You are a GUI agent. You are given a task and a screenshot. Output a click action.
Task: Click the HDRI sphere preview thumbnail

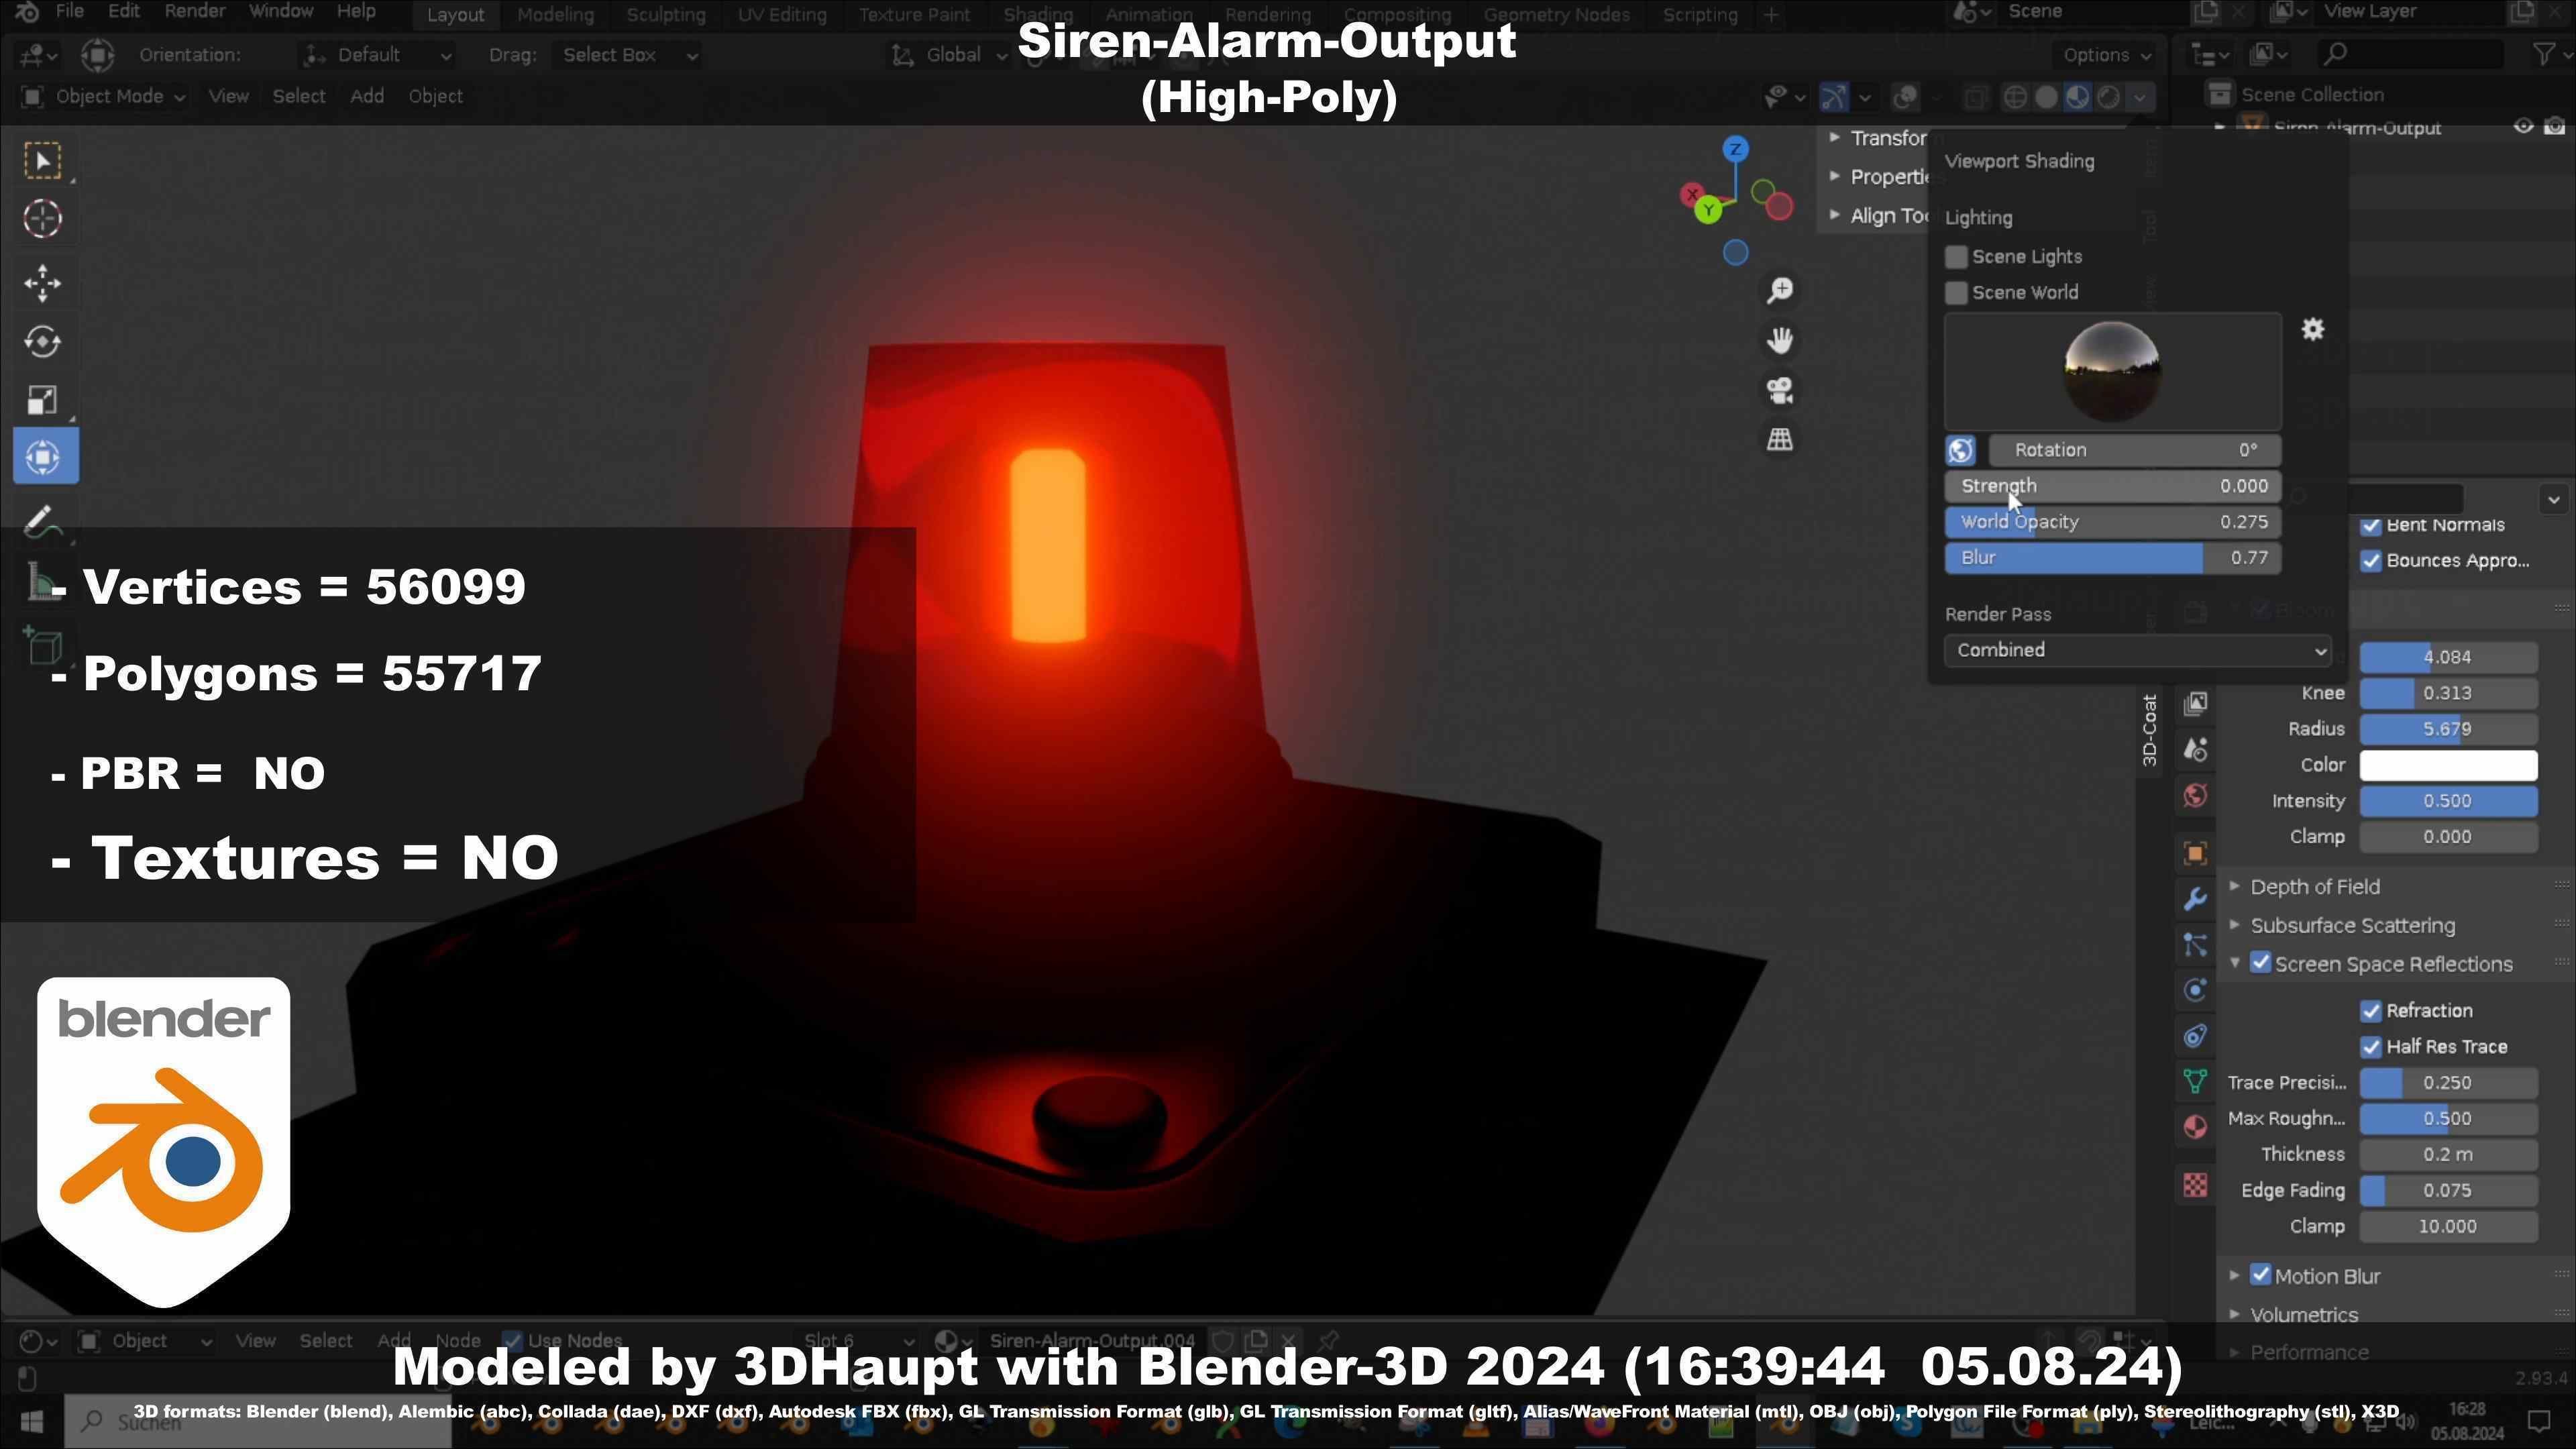click(x=2112, y=372)
